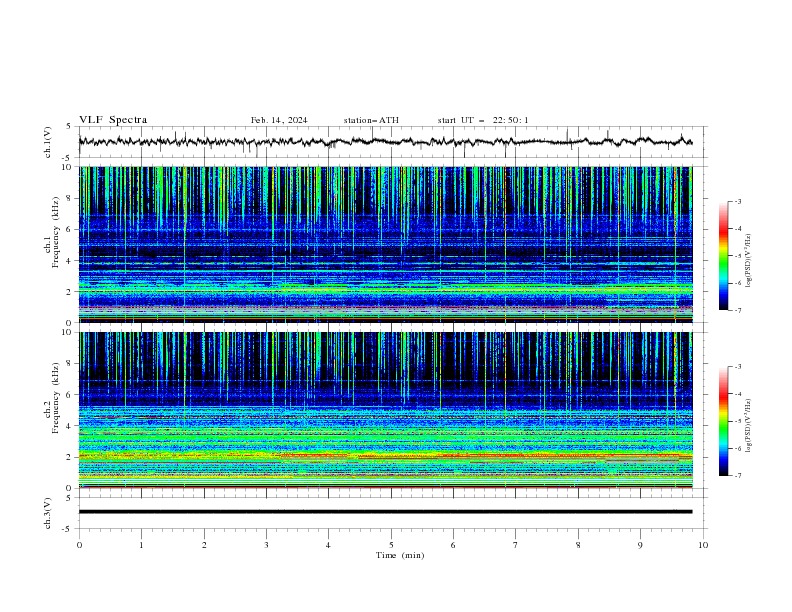Click the "ch.1(V)" waveform axis label
This screenshot has width=792, height=612.
[48, 142]
